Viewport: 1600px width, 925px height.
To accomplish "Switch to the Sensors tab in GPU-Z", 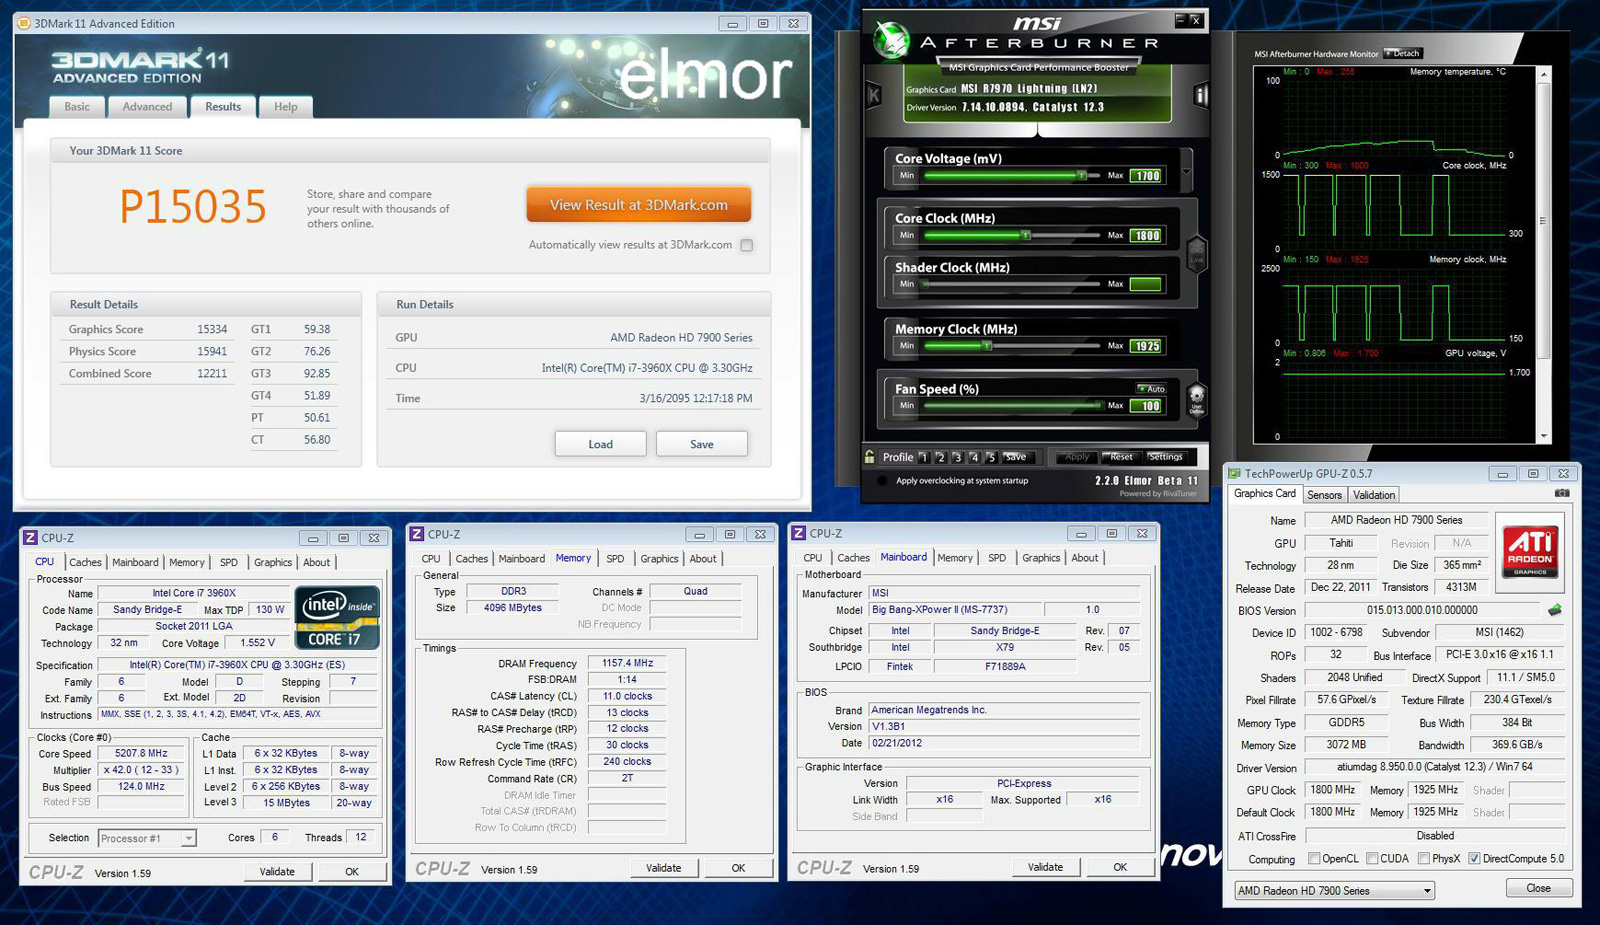I will 1324,494.
